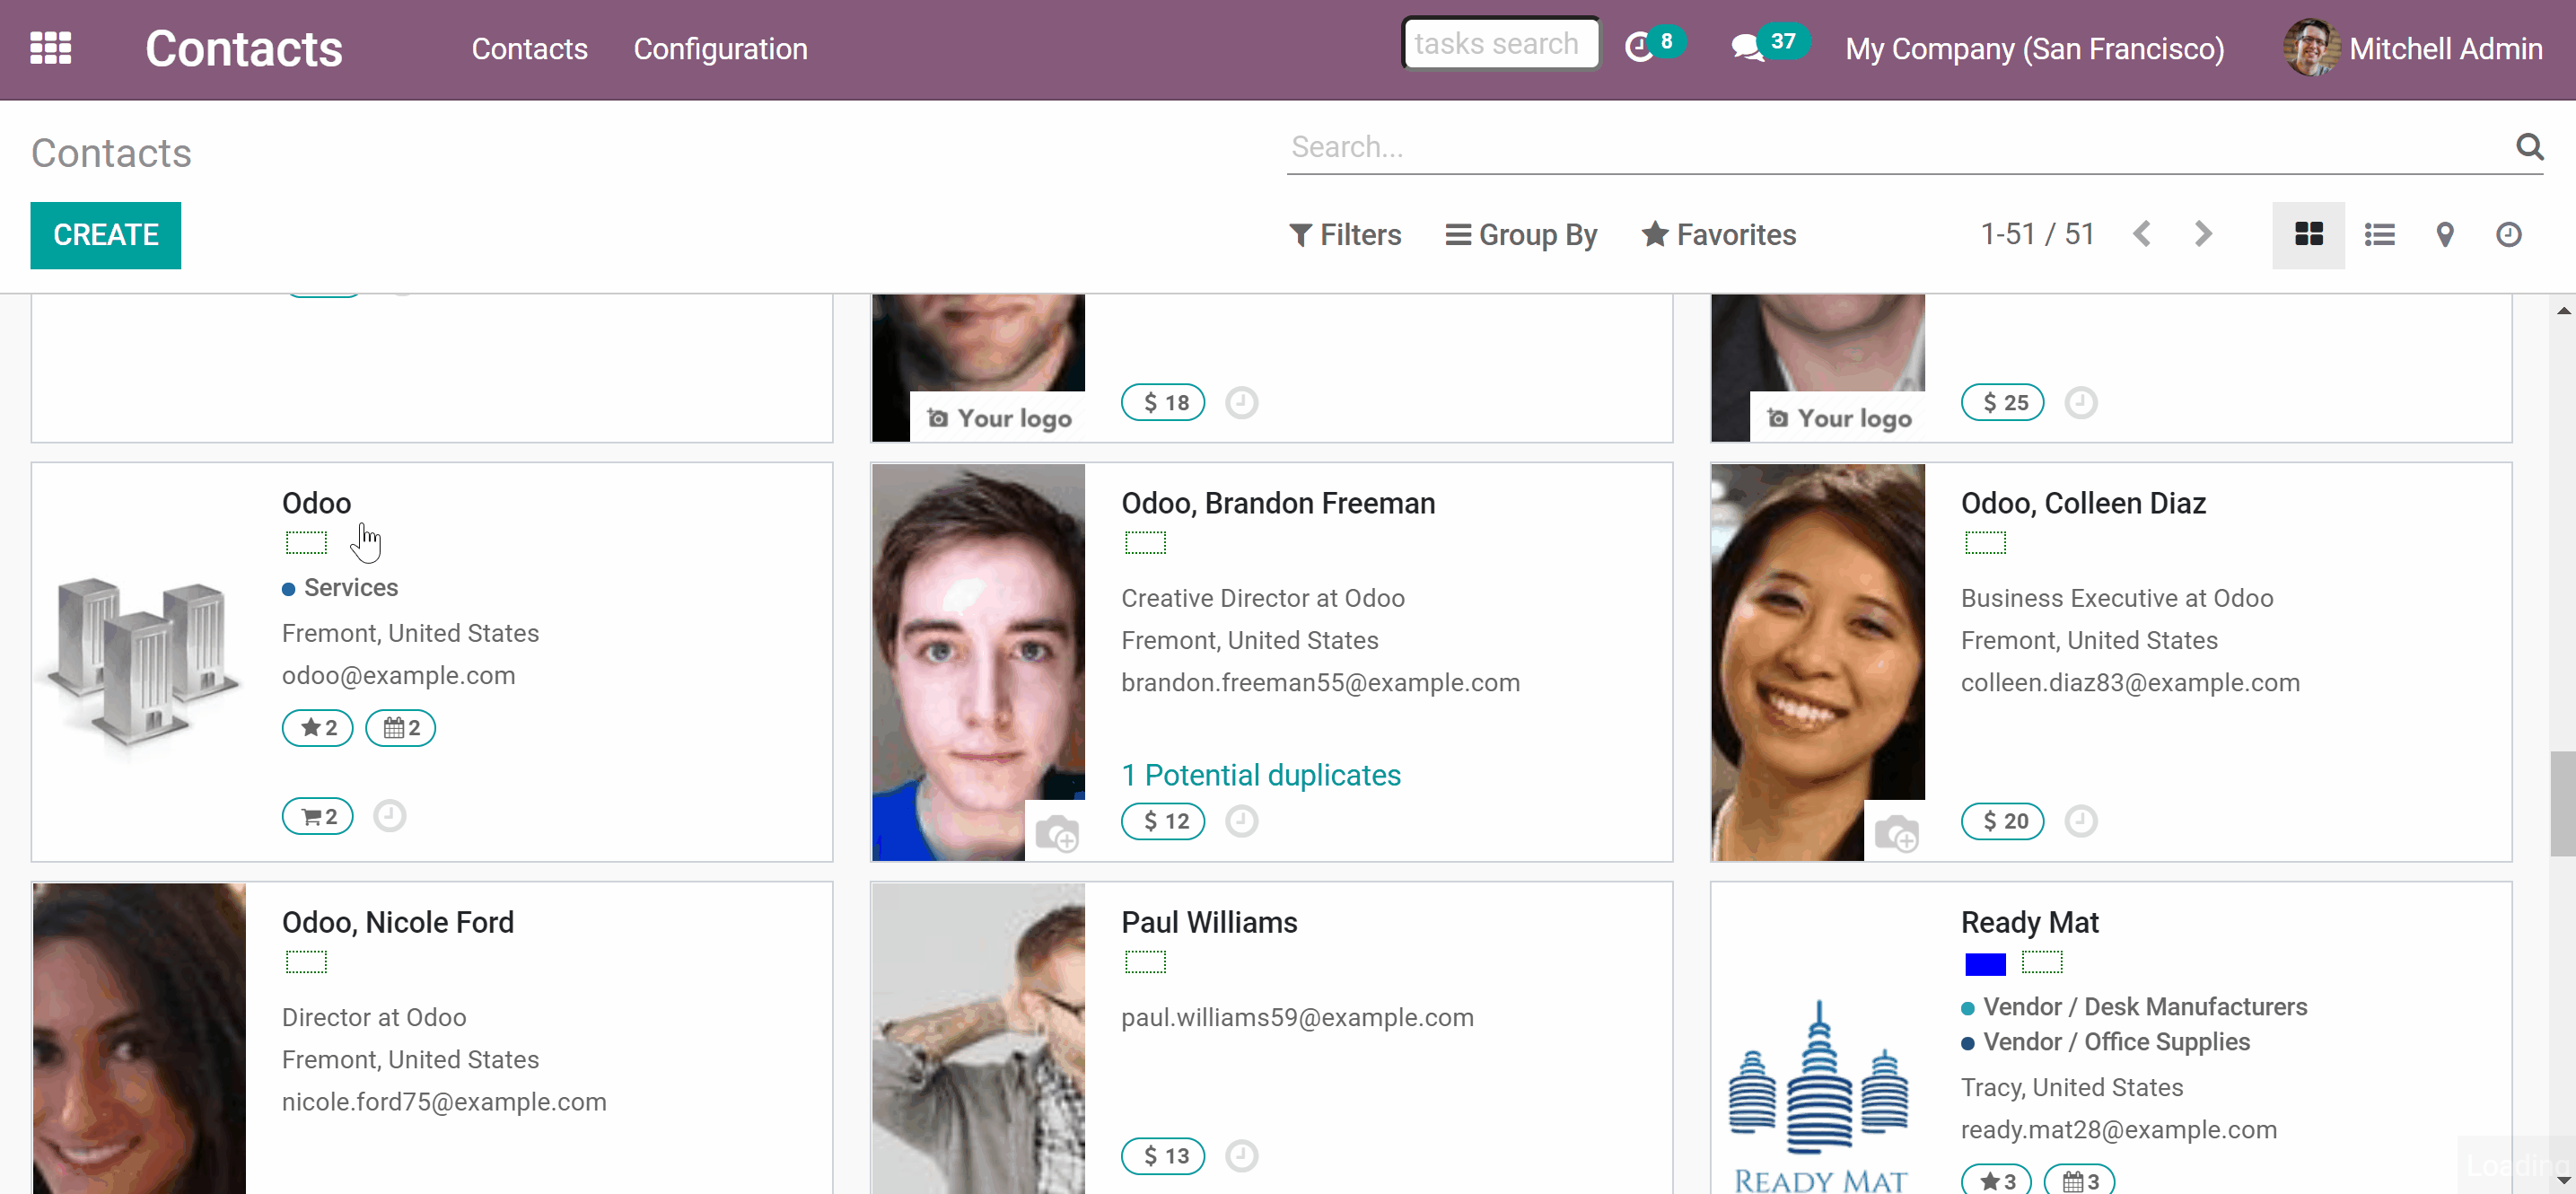Click the $ 13 badge on Paul Williams
The width and height of the screenshot is (2576, 1194).
[x=1163, y=1156]
